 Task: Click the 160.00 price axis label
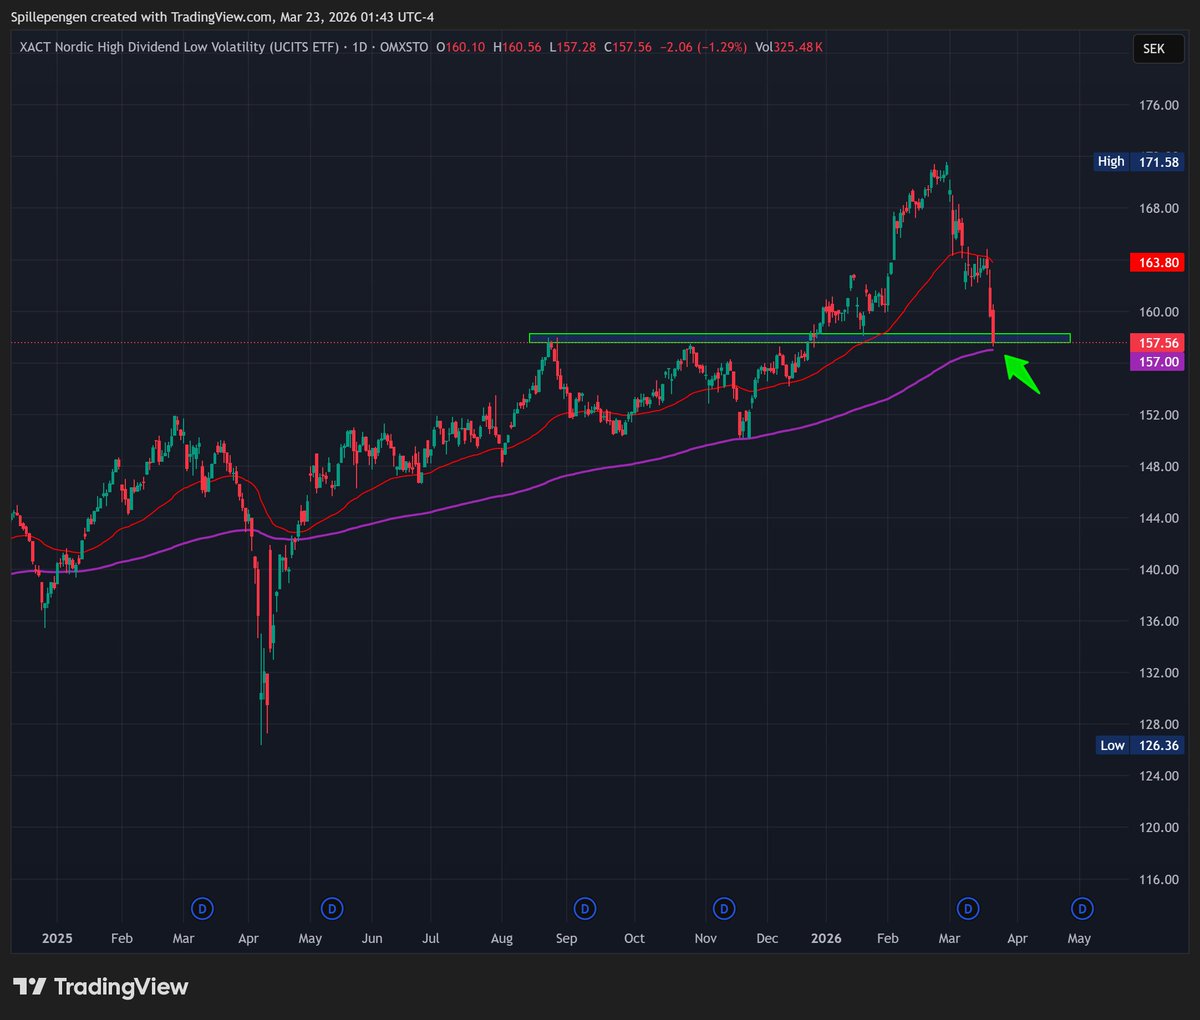point(1158,312)
